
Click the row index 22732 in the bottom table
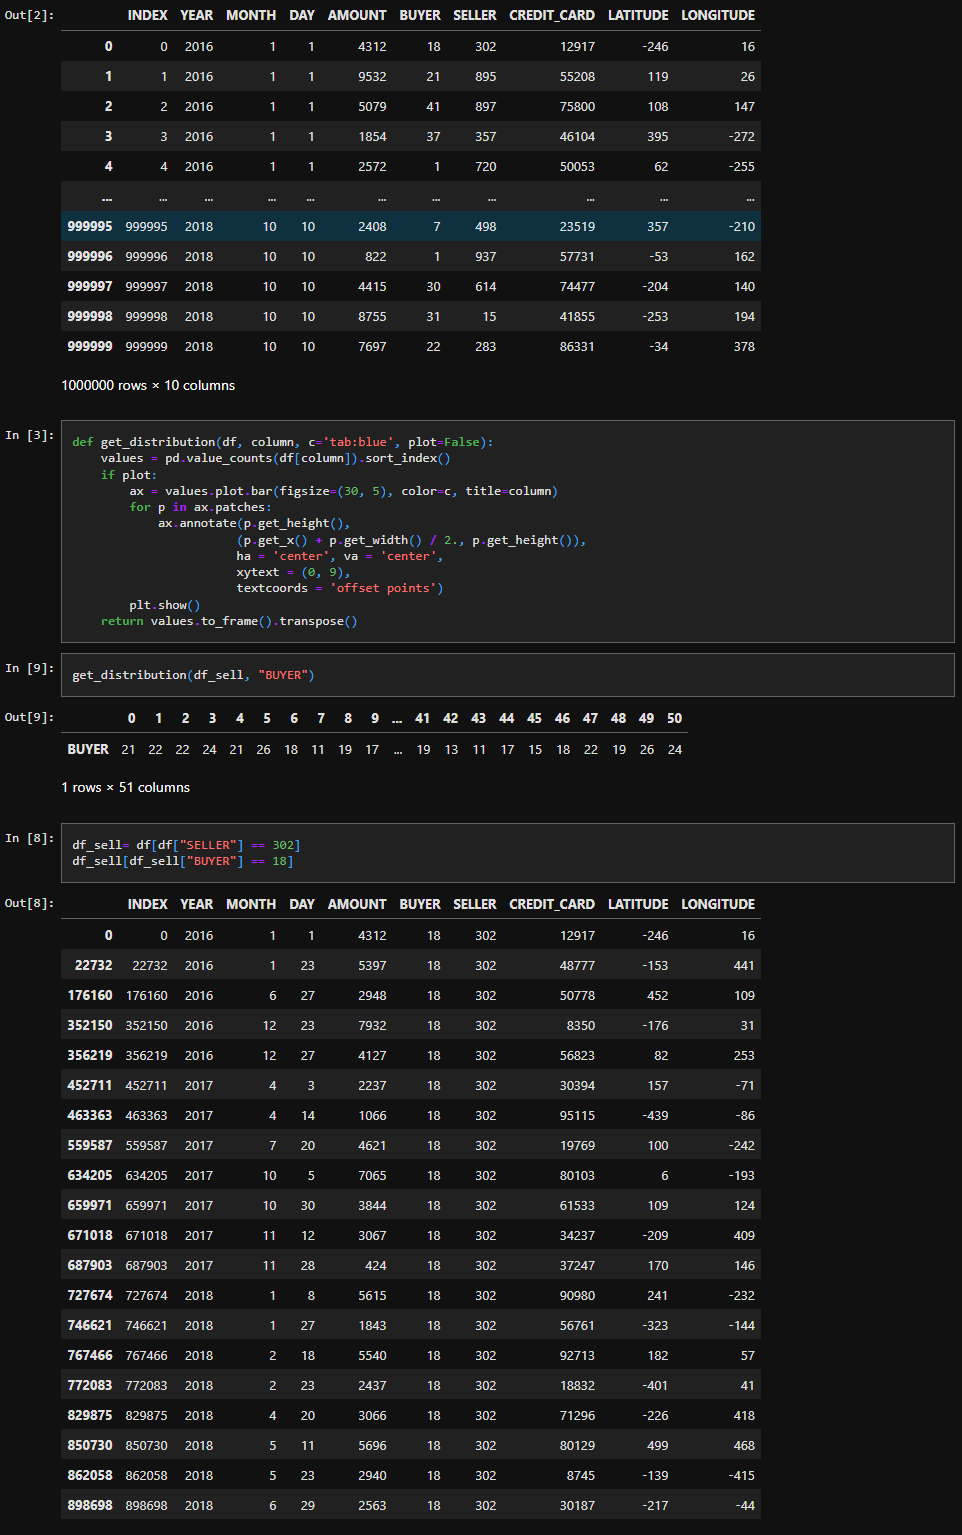pyautogui.click(x=93, y=965)
